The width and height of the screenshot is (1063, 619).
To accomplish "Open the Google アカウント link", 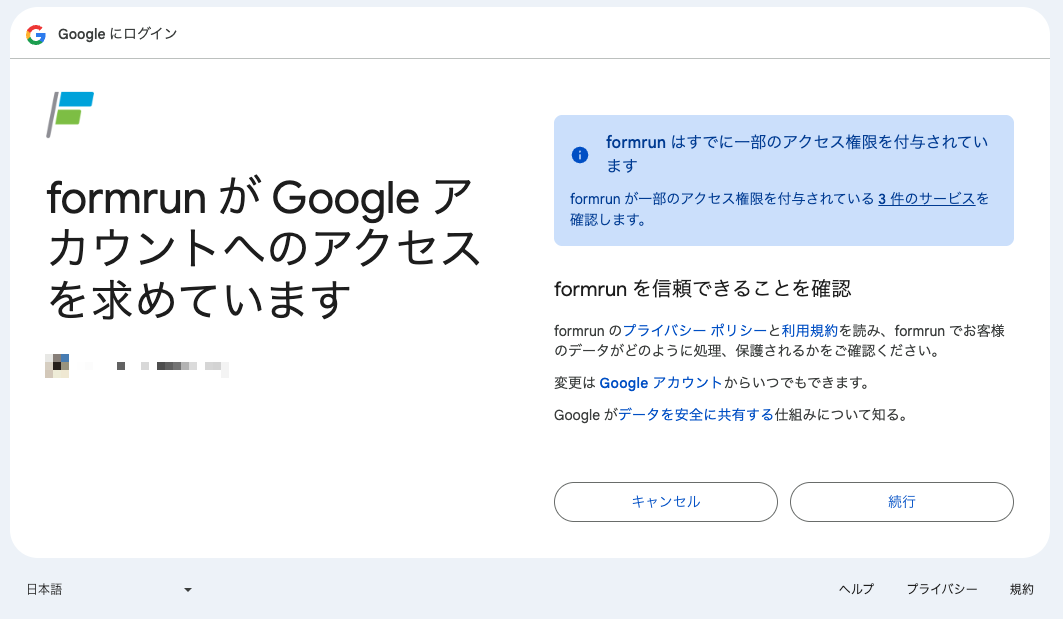I will coord(660,382).
